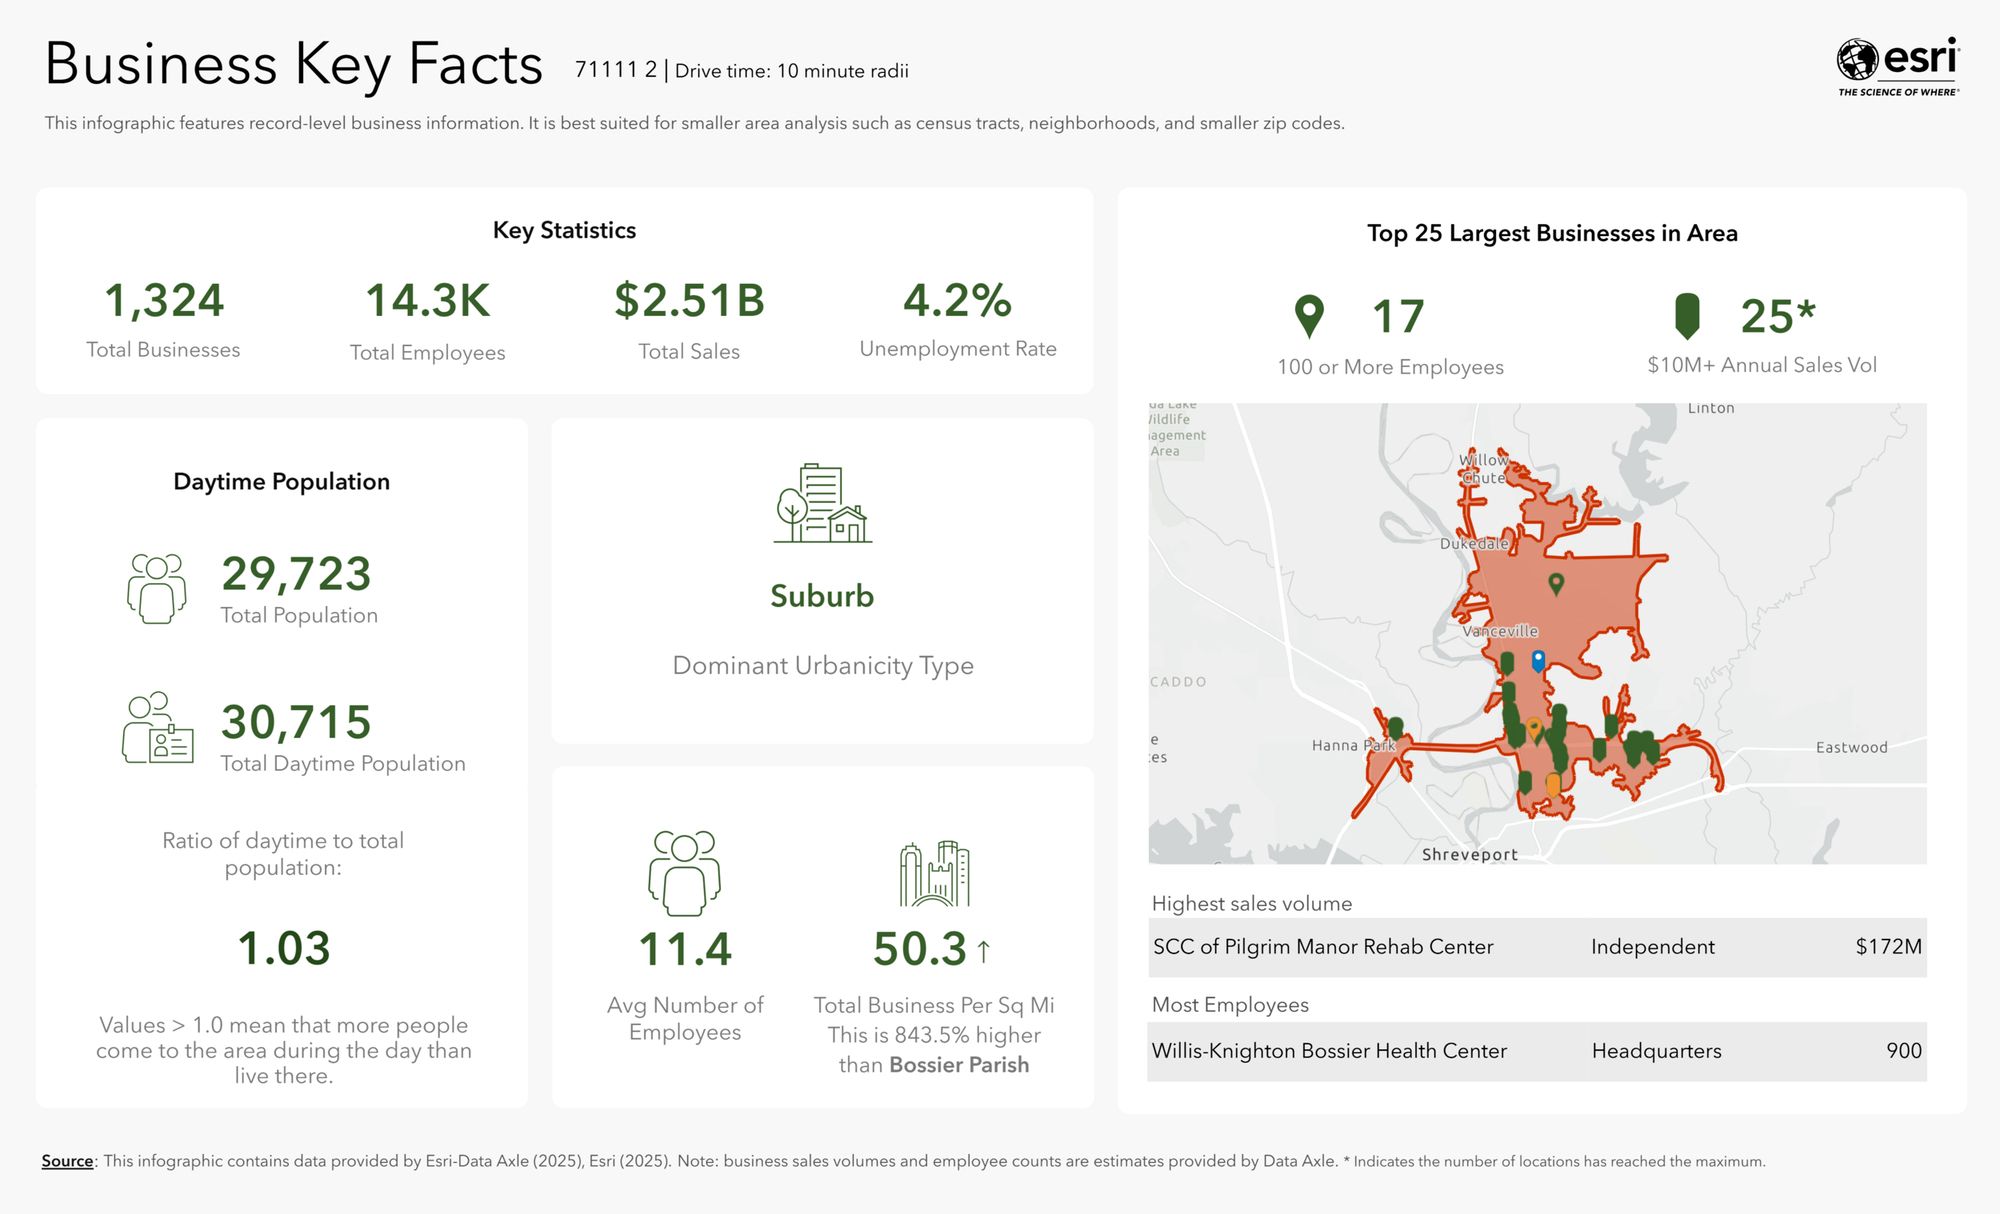Click the Avg Number of Employees people icon

pos(684,873)
